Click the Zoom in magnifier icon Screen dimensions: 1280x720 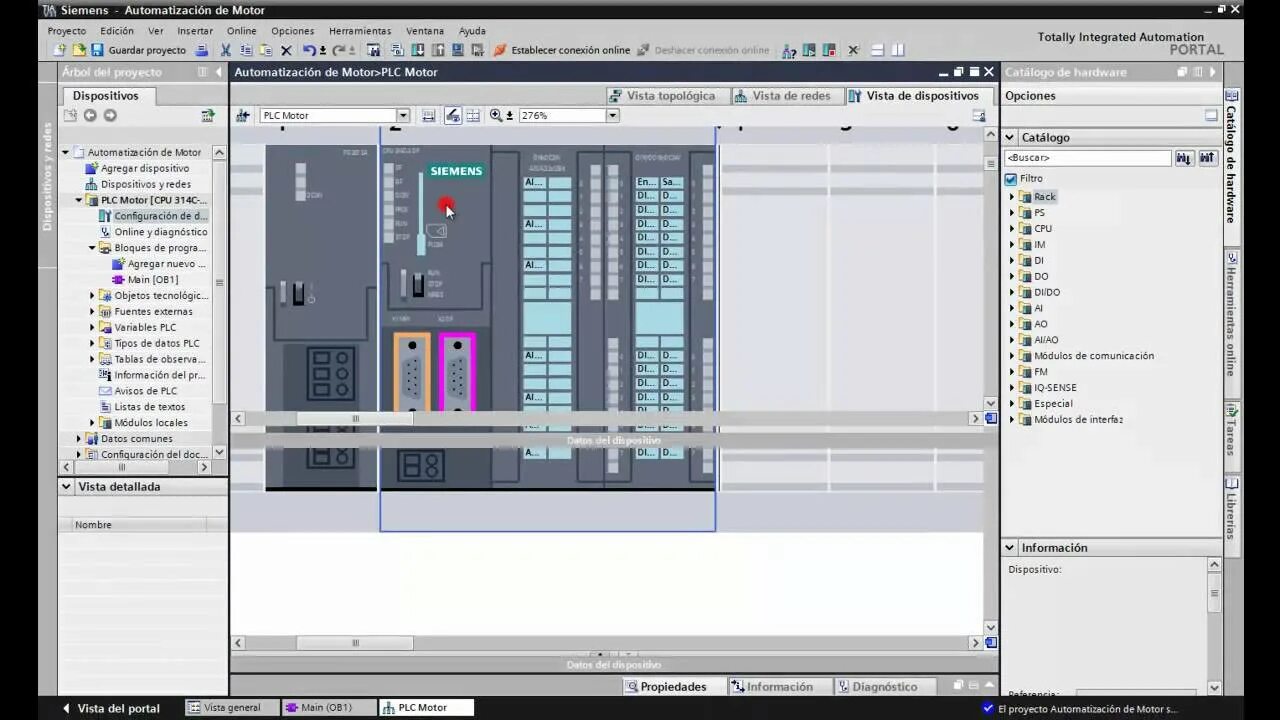click(x=496, y=115)
